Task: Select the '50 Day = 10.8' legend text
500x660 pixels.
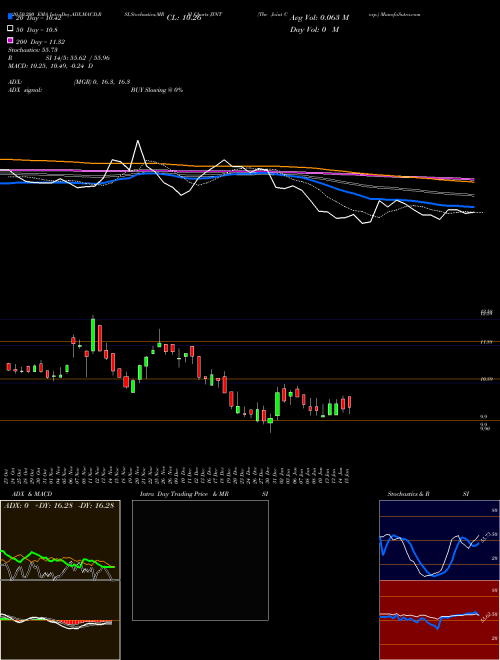Action: pyautogui.click(x=37, y=30)
